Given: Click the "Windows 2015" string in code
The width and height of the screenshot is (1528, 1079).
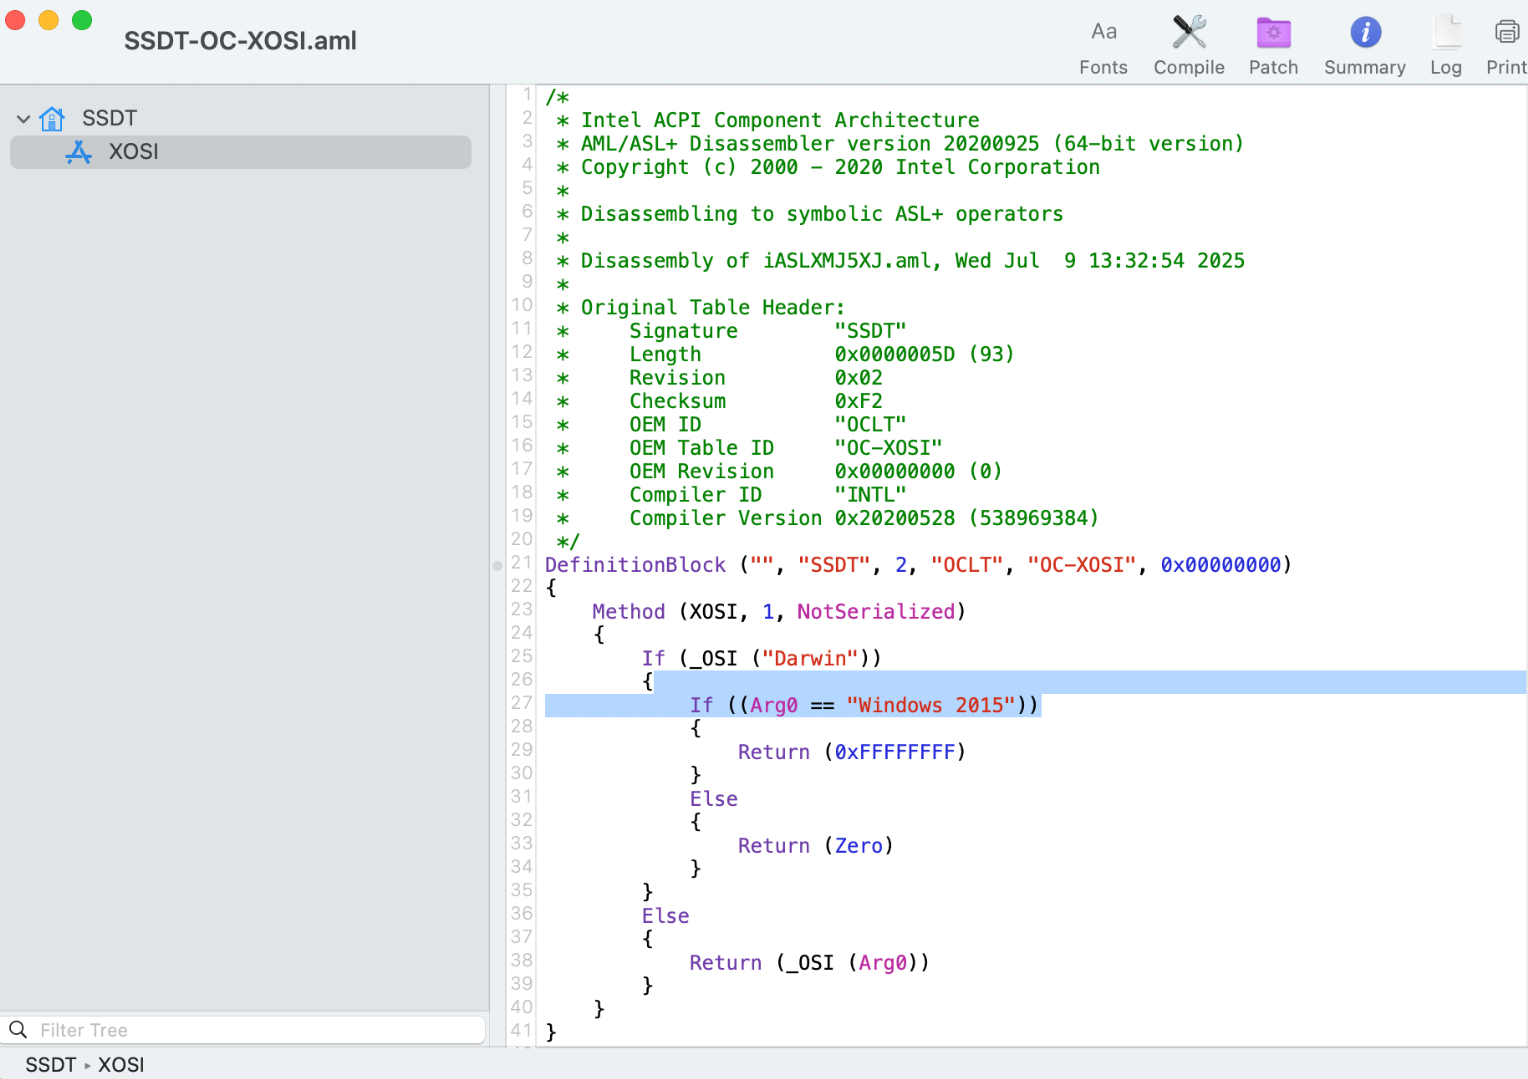Looking at the screenshot, I should pos(930,706).
